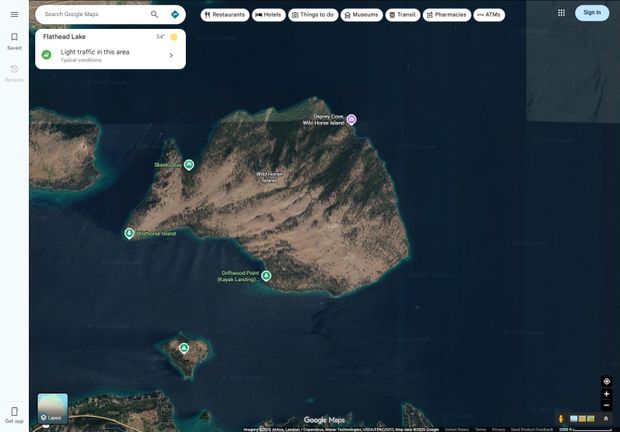Screen dimensions: 620x432
Task: Click Driftwood Point kayak landing marker
Action: 266,275
